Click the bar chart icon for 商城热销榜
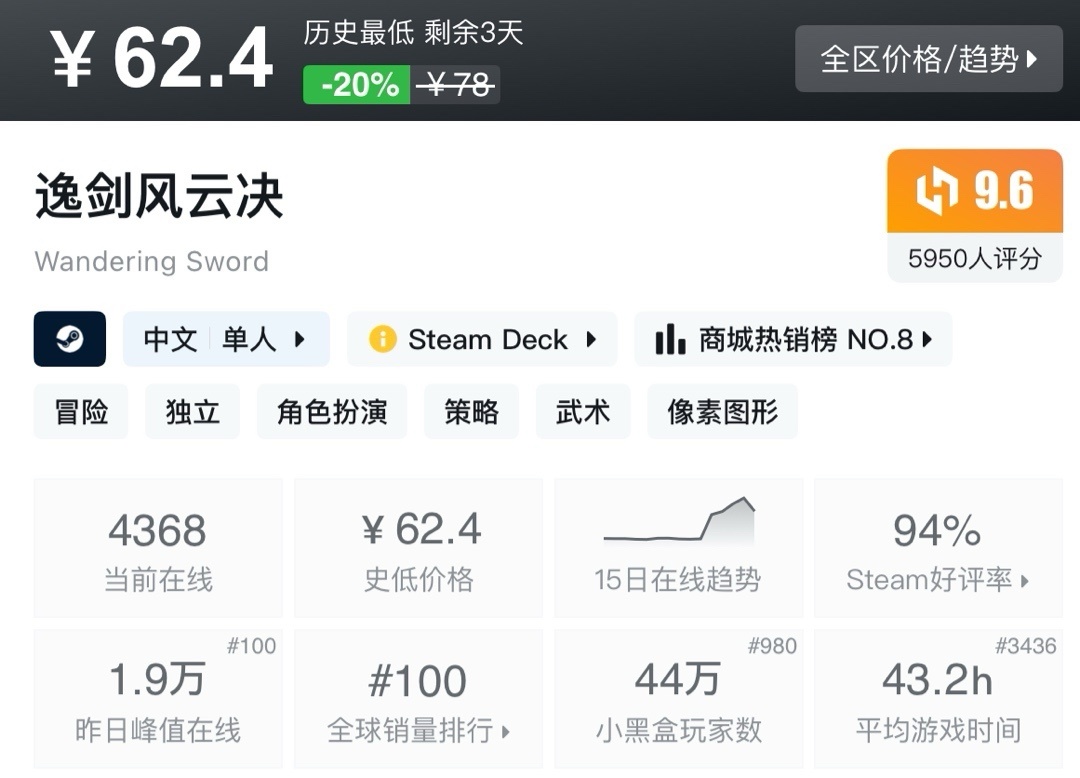Viewport: 1080px width, 778px height. click(x=669, y=339)
